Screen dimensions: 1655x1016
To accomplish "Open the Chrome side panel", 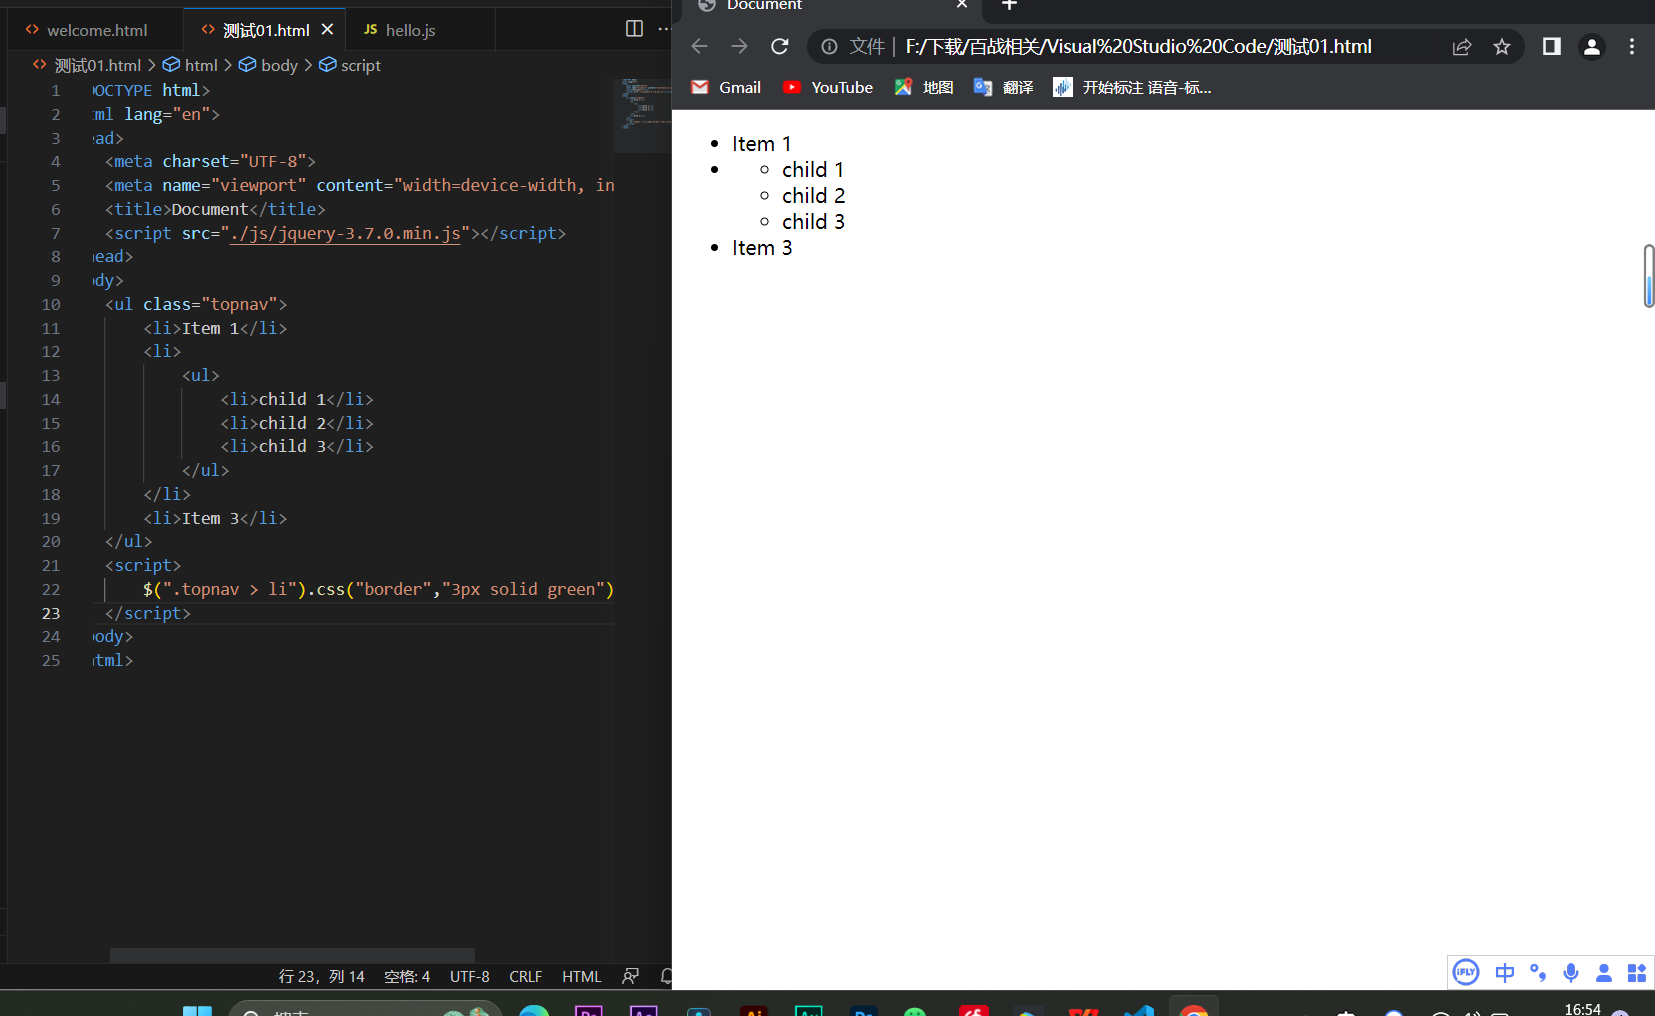I will tap(1551, 47).
